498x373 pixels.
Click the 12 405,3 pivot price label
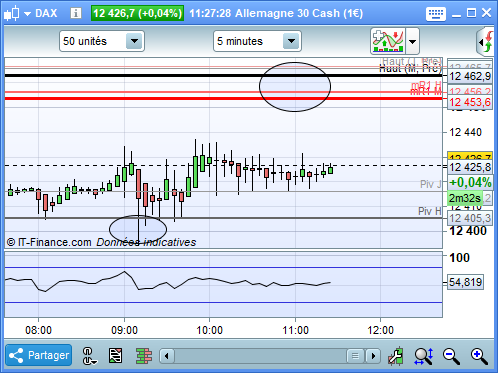click(x=470, y=218)
